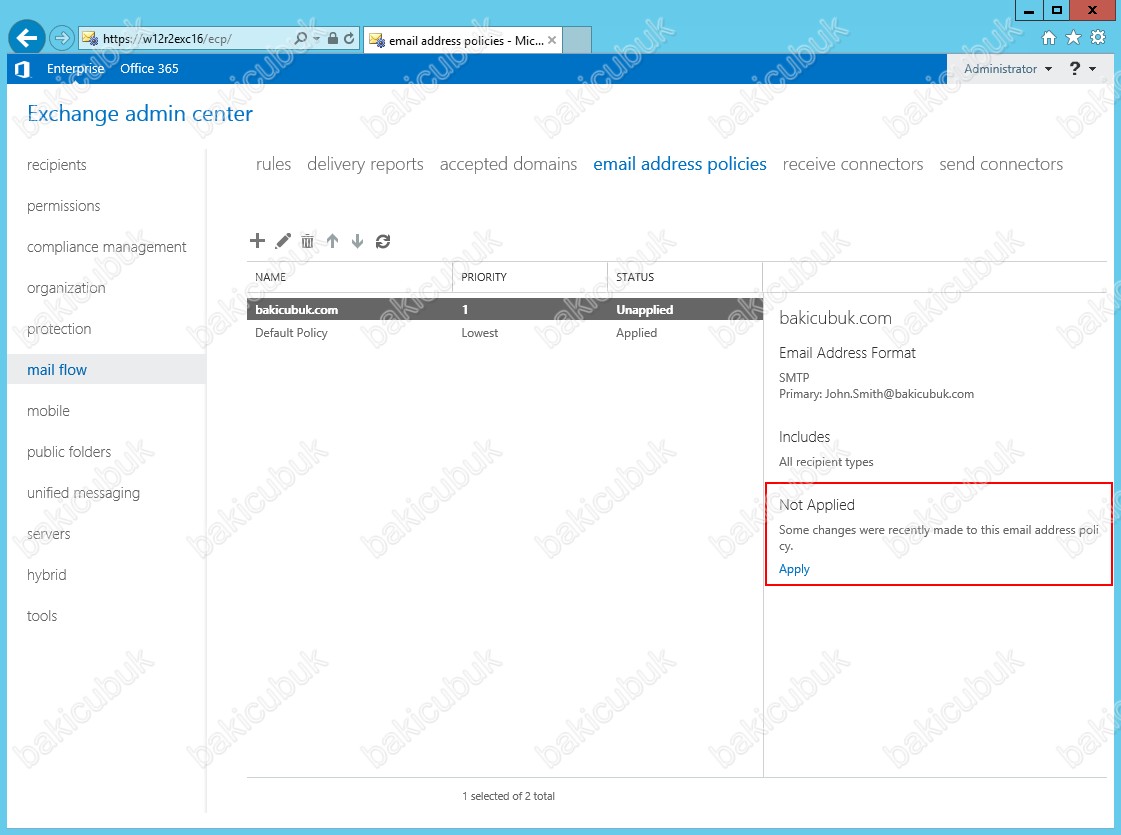Open the delivery reports tab
This screenshot has width=1121, height=835.
tap(365, 164)
